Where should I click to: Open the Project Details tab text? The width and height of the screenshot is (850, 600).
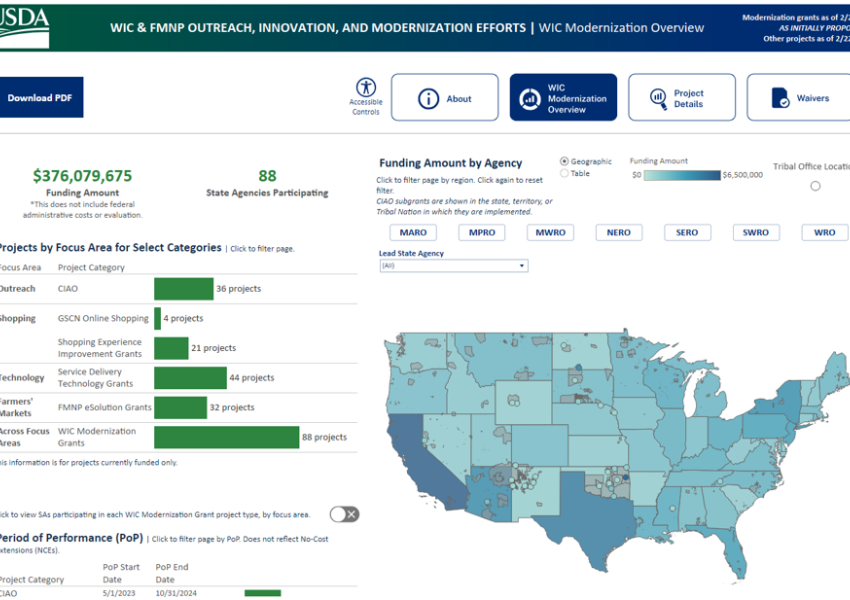point(688,99)
